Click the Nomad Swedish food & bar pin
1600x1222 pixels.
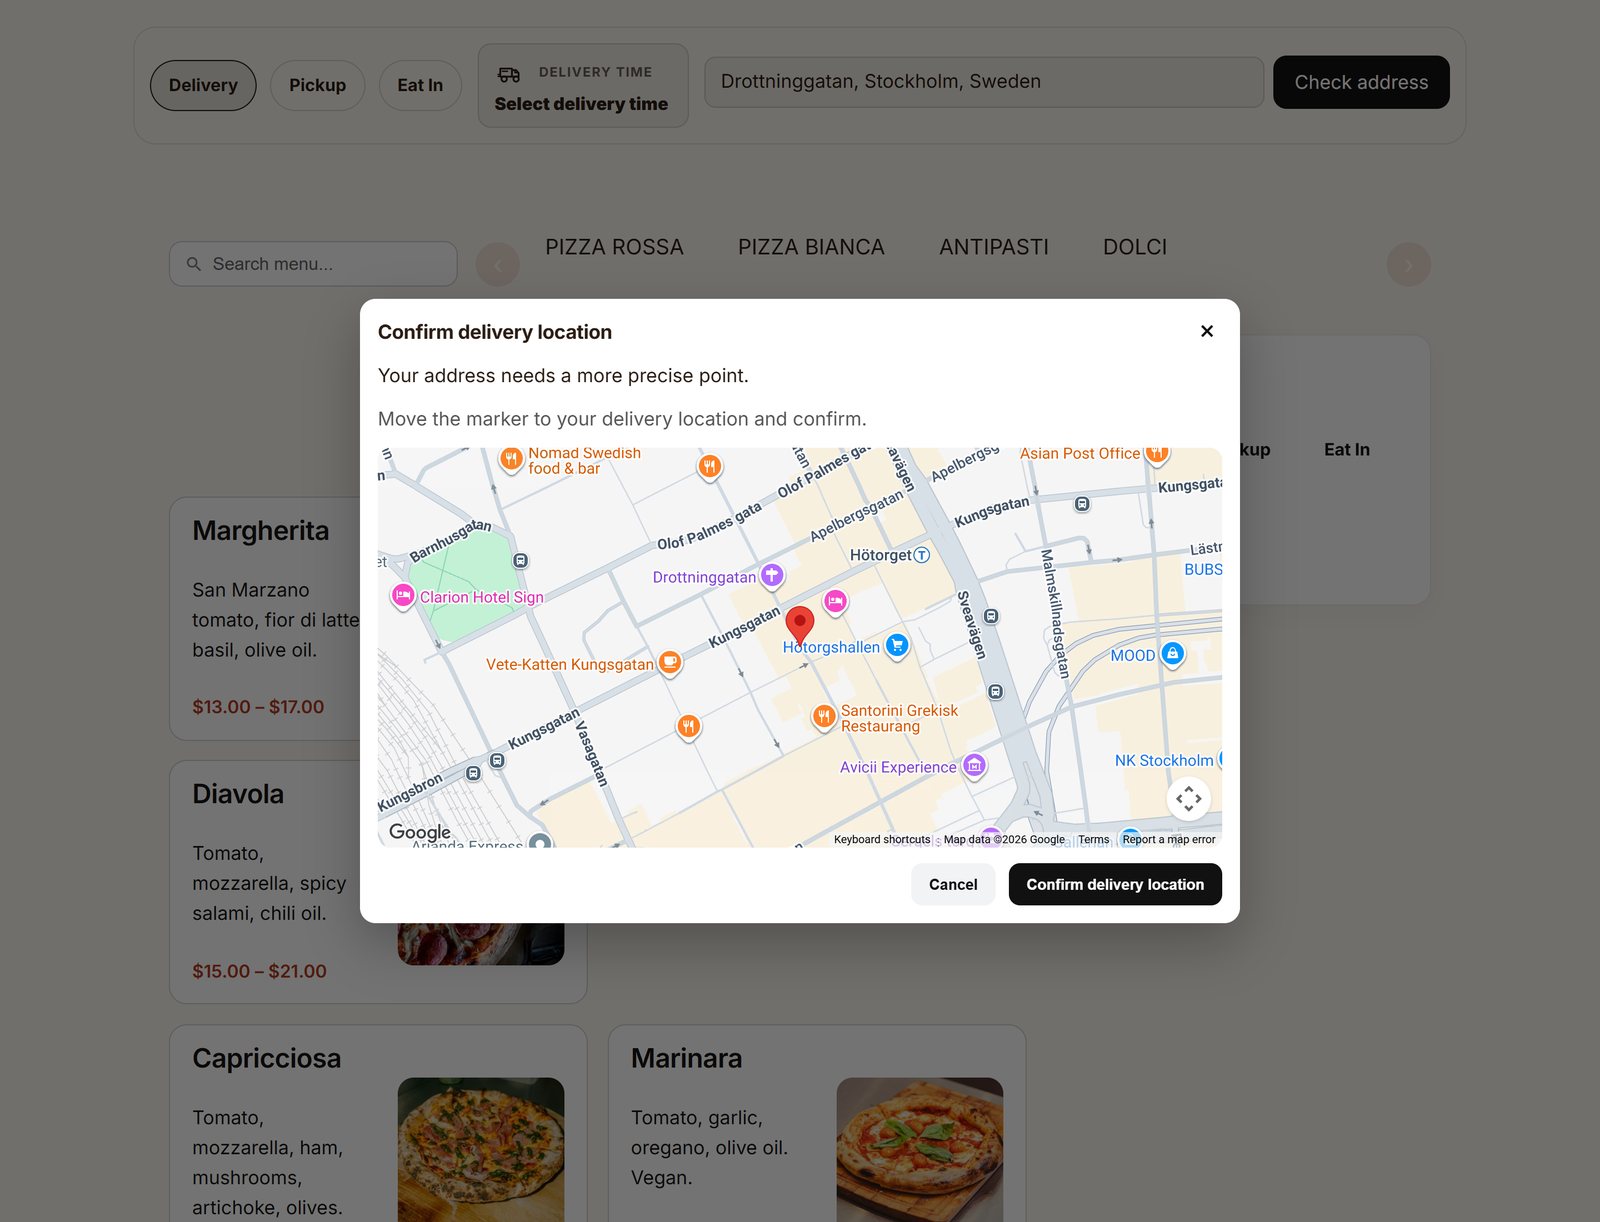click(x=511, y=460)
